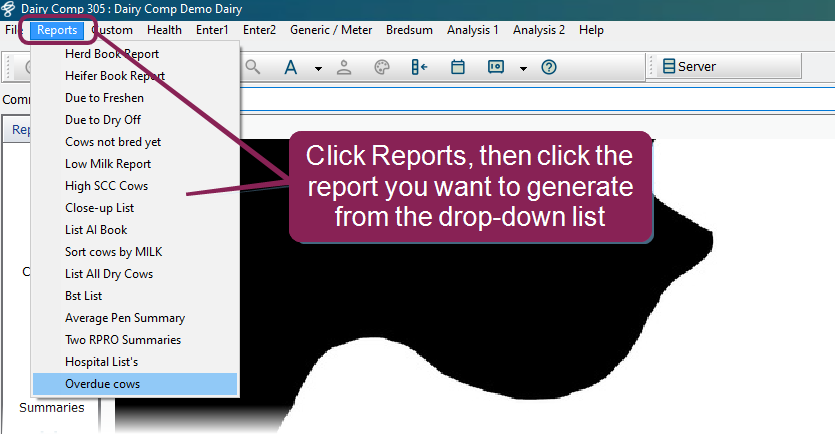Expand the dropdown arrow next to safe icon

coord(523,69)
